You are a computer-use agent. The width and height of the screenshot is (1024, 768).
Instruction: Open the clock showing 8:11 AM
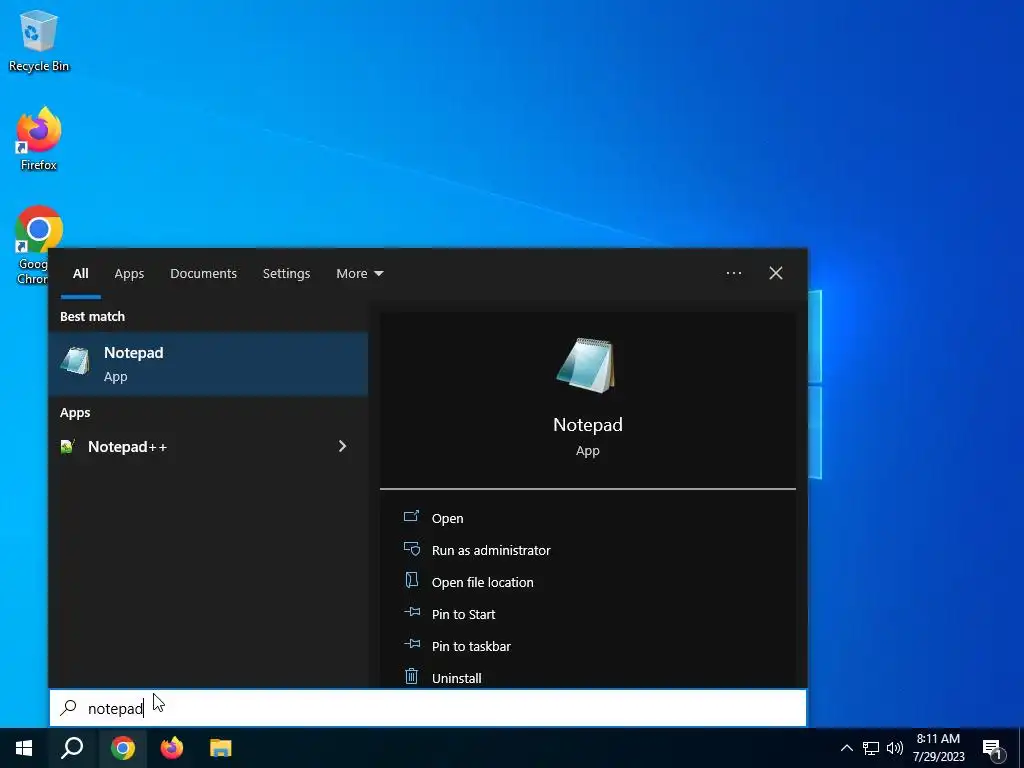pyautogui.click(x=938, y=748)
